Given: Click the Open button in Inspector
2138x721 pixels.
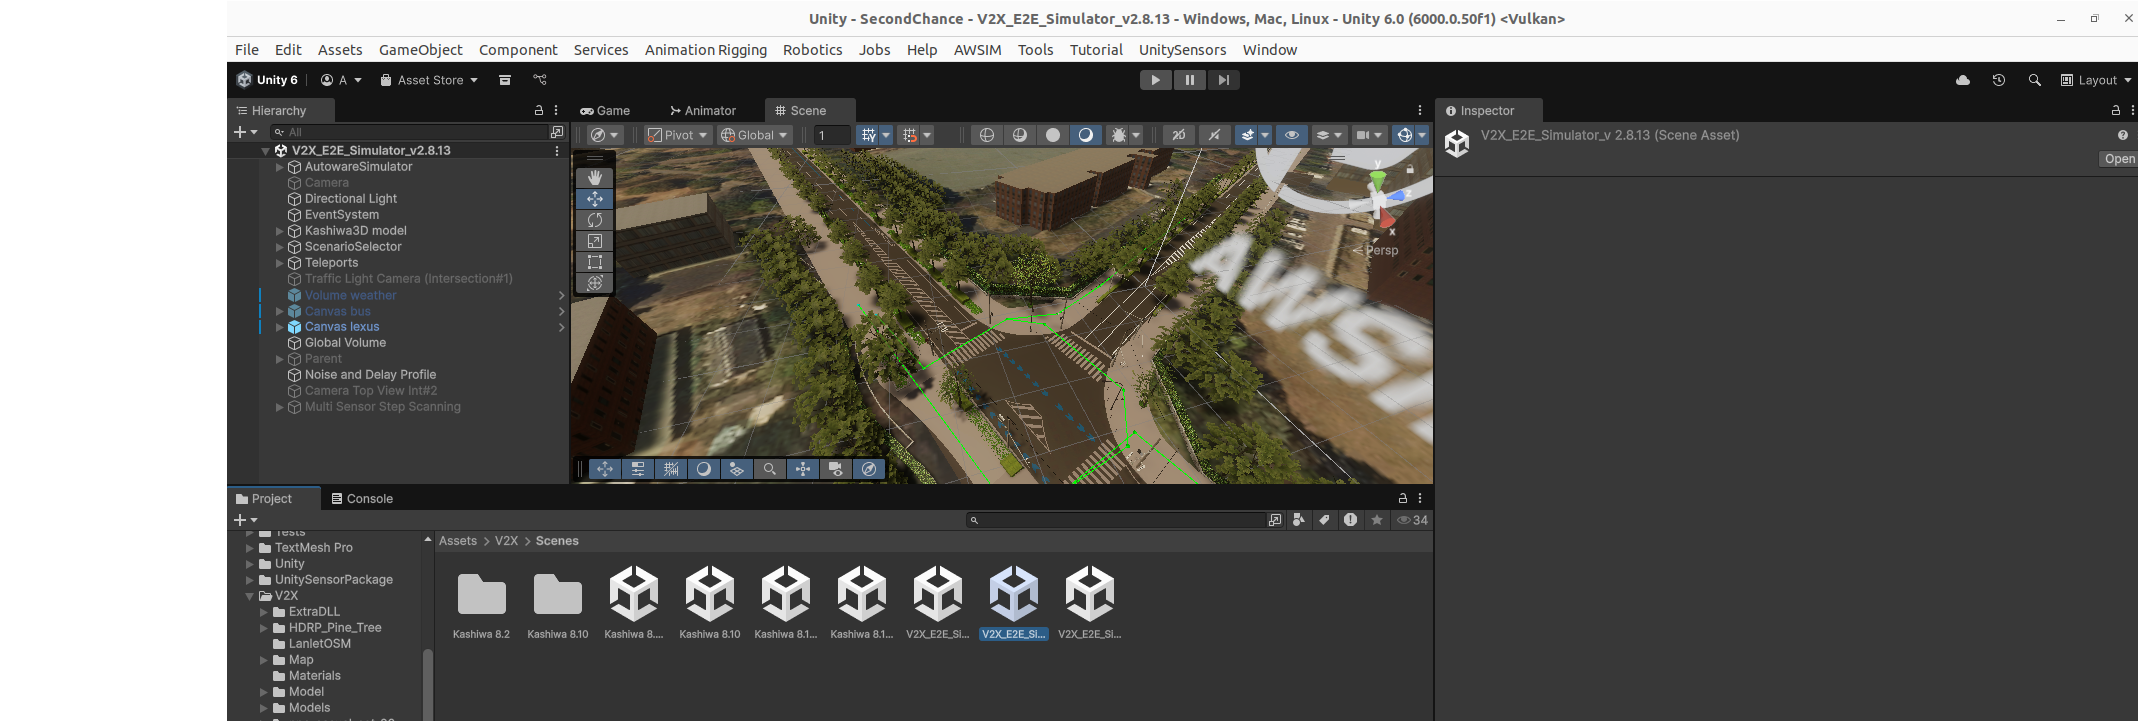Looking at the screenshot, I should coord(2118,159).
